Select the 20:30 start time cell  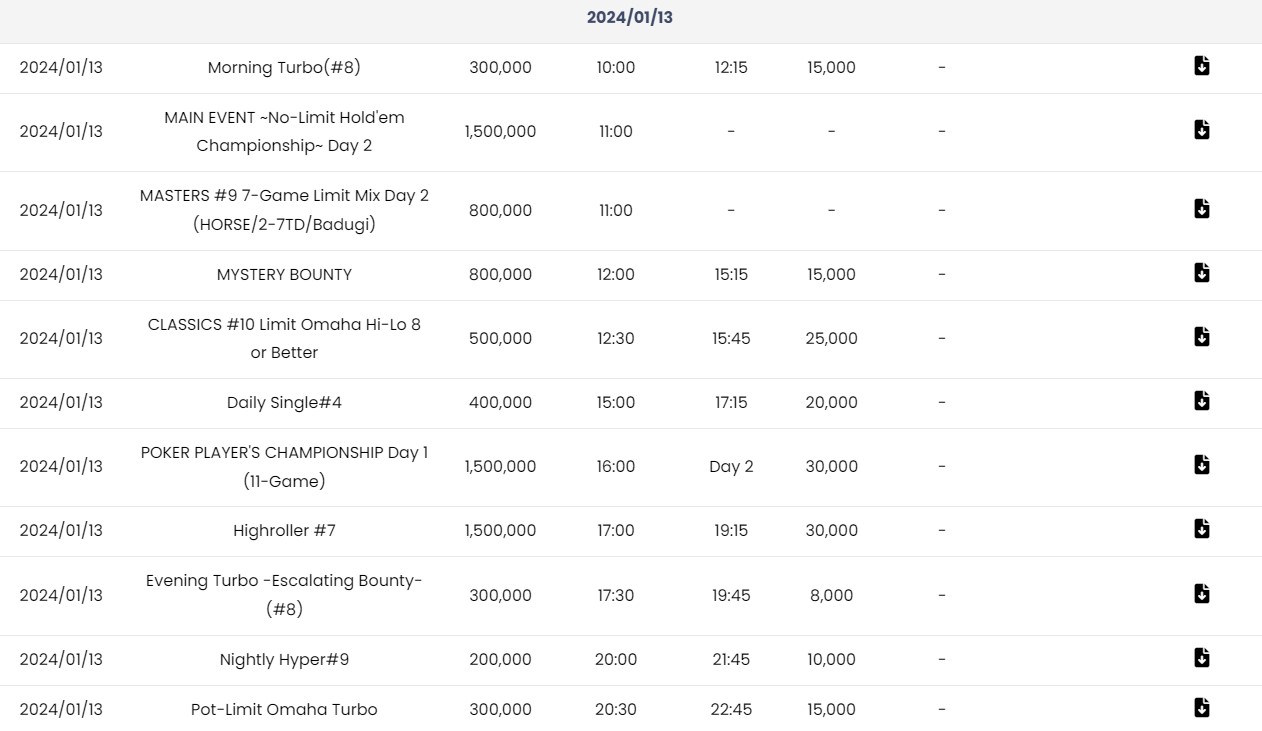click(x=616, y=709)
